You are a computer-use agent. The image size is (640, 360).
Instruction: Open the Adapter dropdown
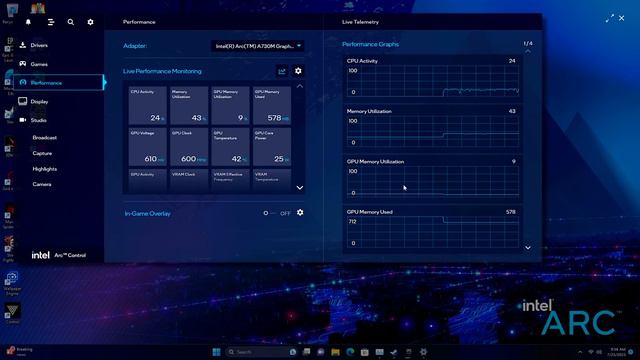pyautogui.click(x=258, y=46)
